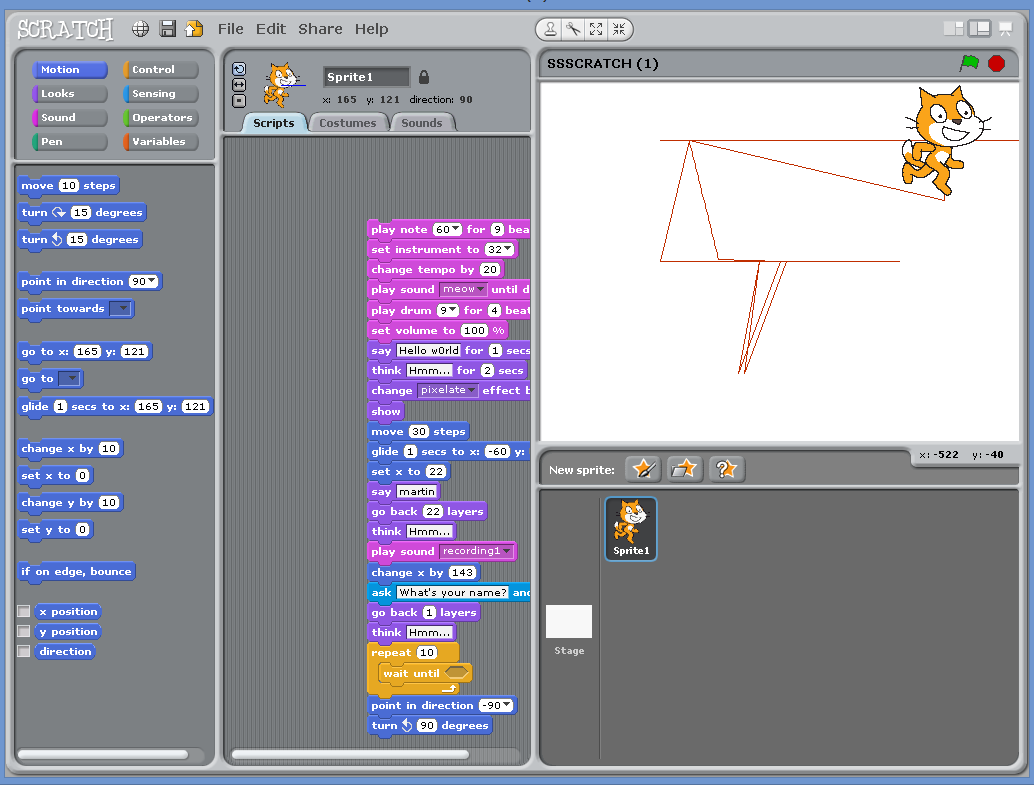Switch to small stage layout
Viewport: 1034px width, 785px height.
coord(954,28)
